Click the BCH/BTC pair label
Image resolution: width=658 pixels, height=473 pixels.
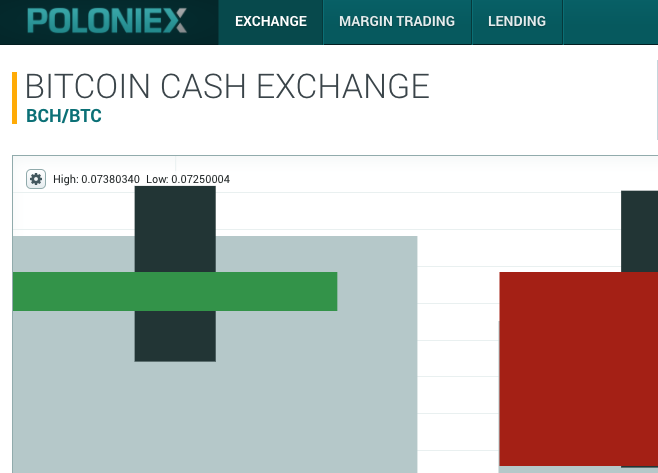(64, 116)
